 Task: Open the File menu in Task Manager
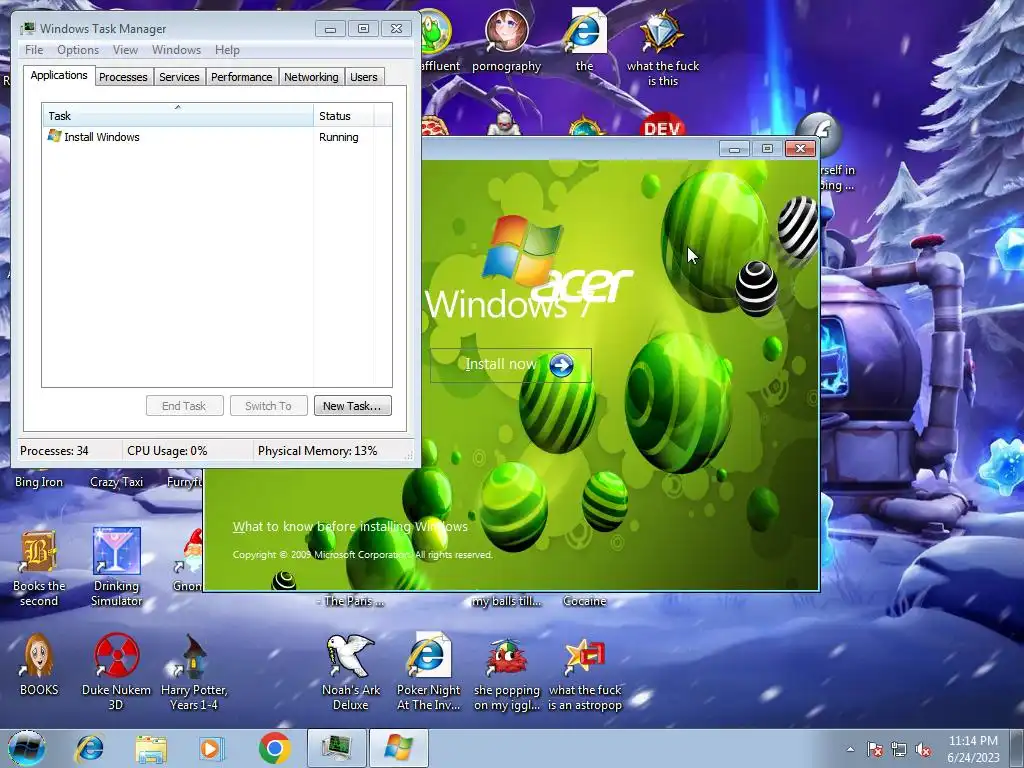(34, 50)
